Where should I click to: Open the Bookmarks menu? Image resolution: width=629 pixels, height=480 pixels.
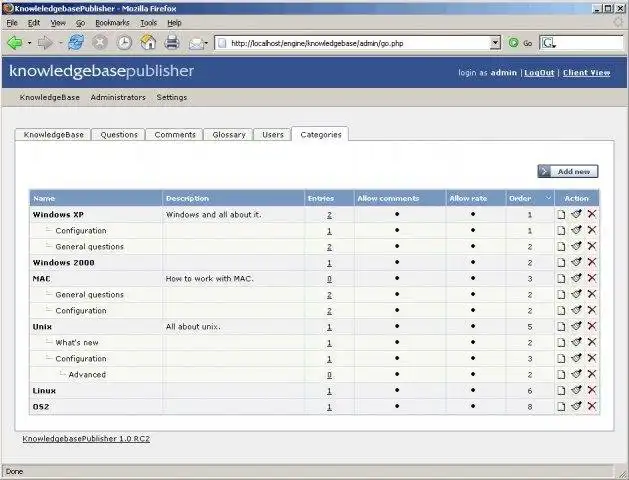(112, 23)
